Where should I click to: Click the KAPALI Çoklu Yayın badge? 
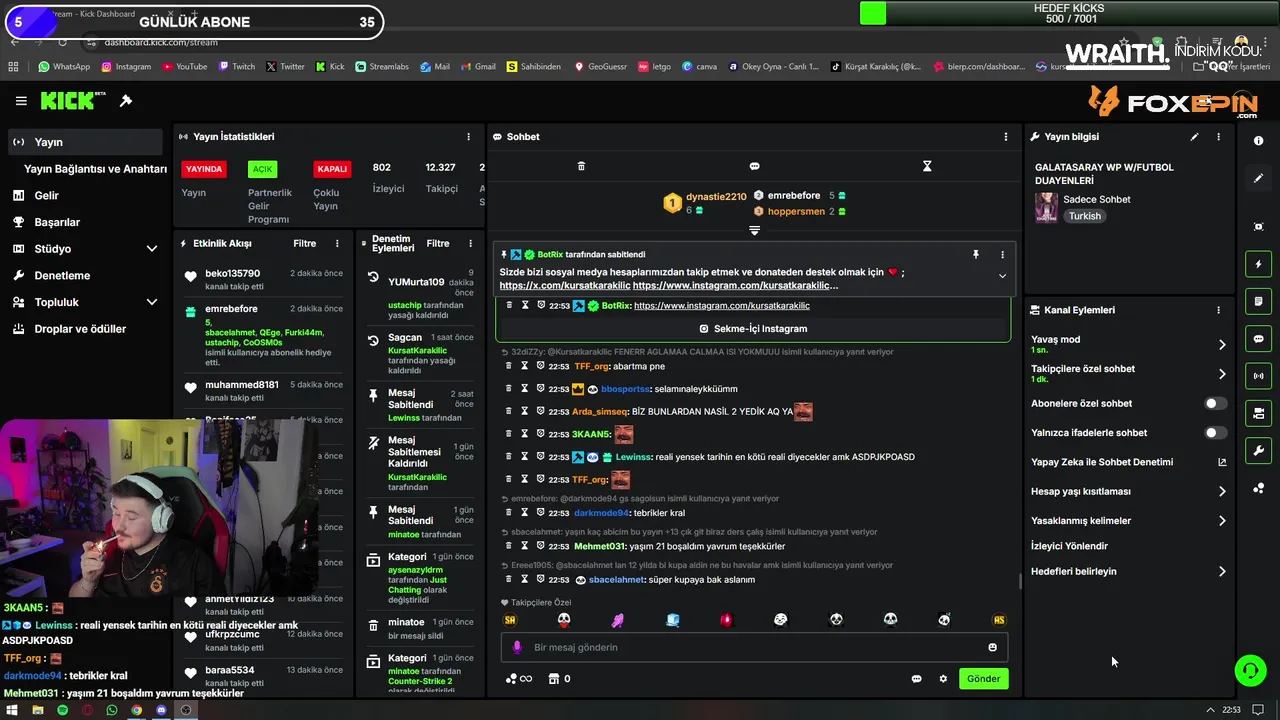point(332,169)
